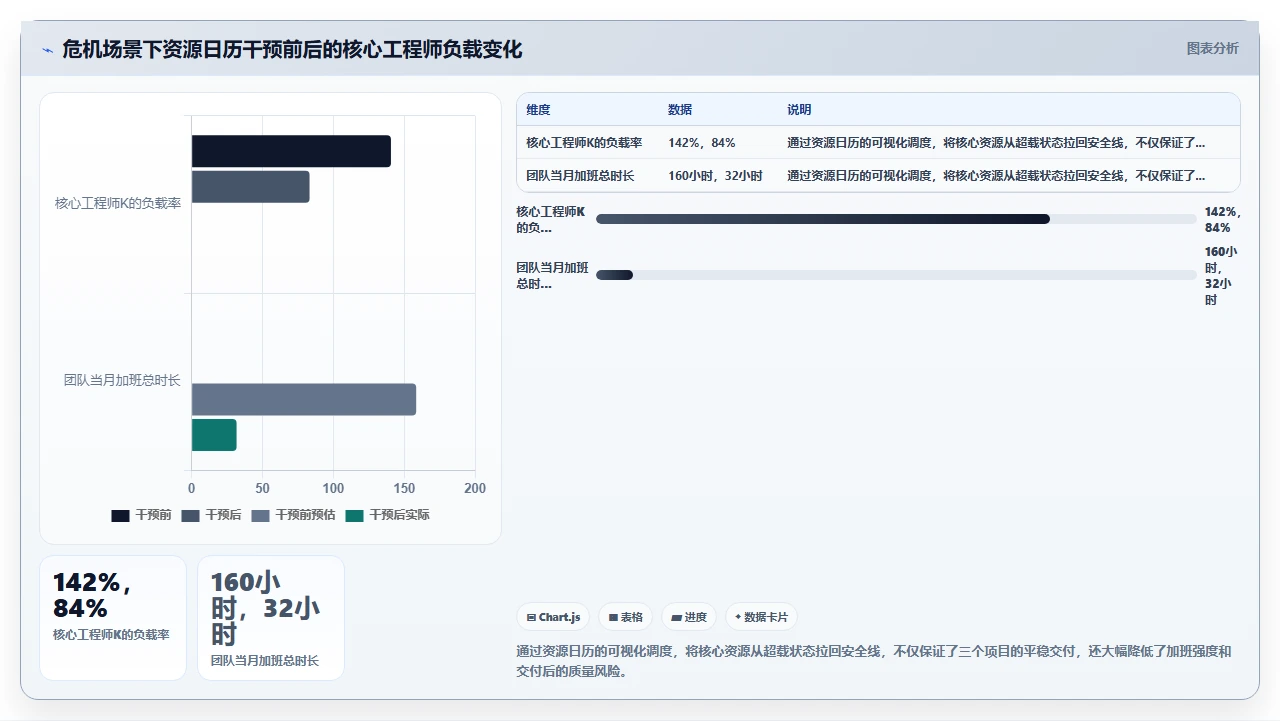Click the description in 核心工程师K row
The height and width of the screenshot is (721, 1280).
click(x=996, y=143)
